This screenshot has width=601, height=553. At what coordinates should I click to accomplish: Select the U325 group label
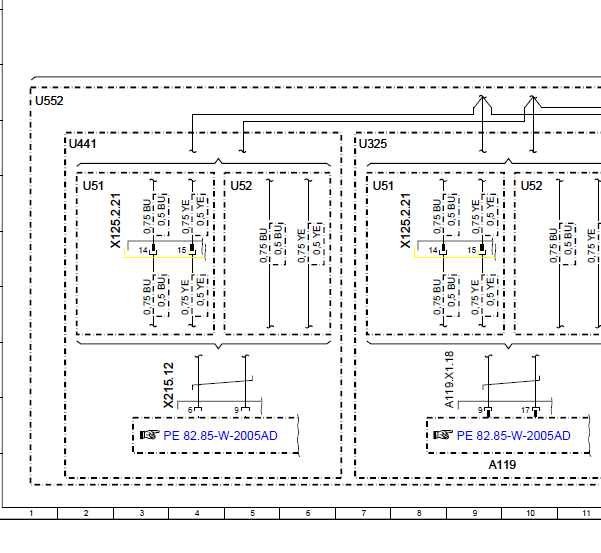[x=373, y=144]
